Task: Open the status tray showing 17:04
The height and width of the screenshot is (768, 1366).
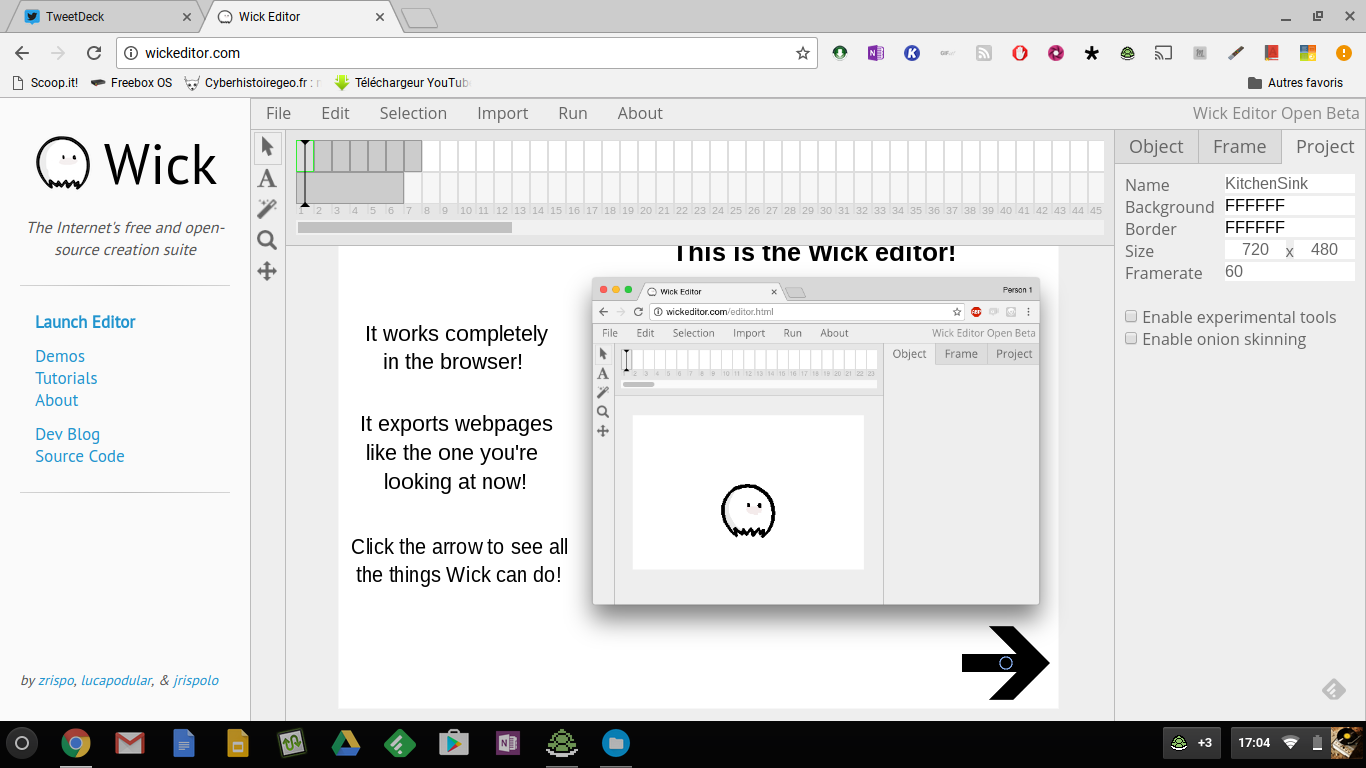Action: coord(1294,743)
